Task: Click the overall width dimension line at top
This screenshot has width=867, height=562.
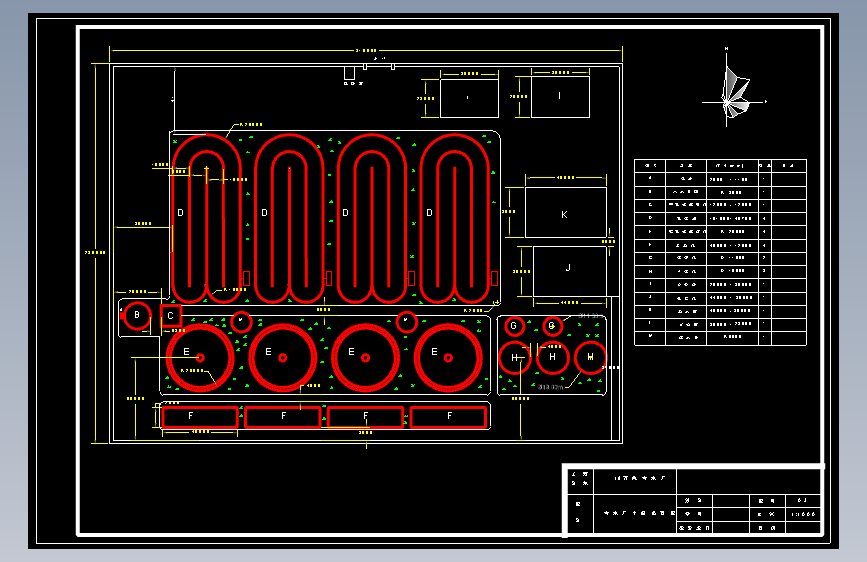Action: 366,50
